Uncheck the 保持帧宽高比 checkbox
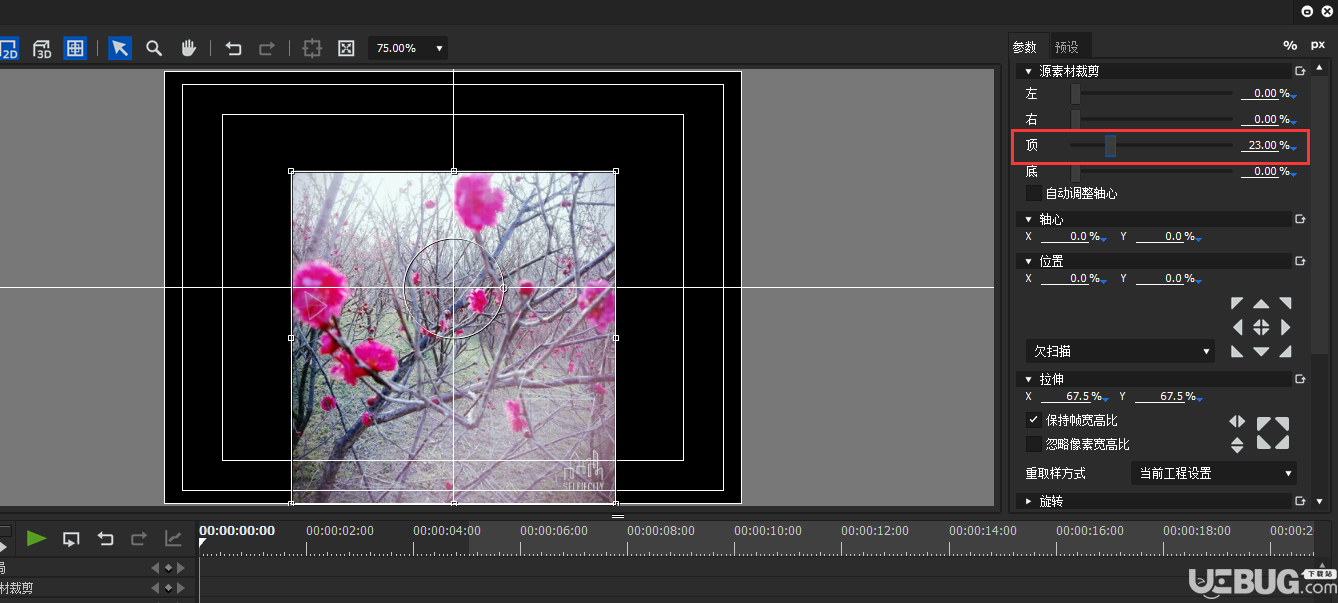 1034,420
